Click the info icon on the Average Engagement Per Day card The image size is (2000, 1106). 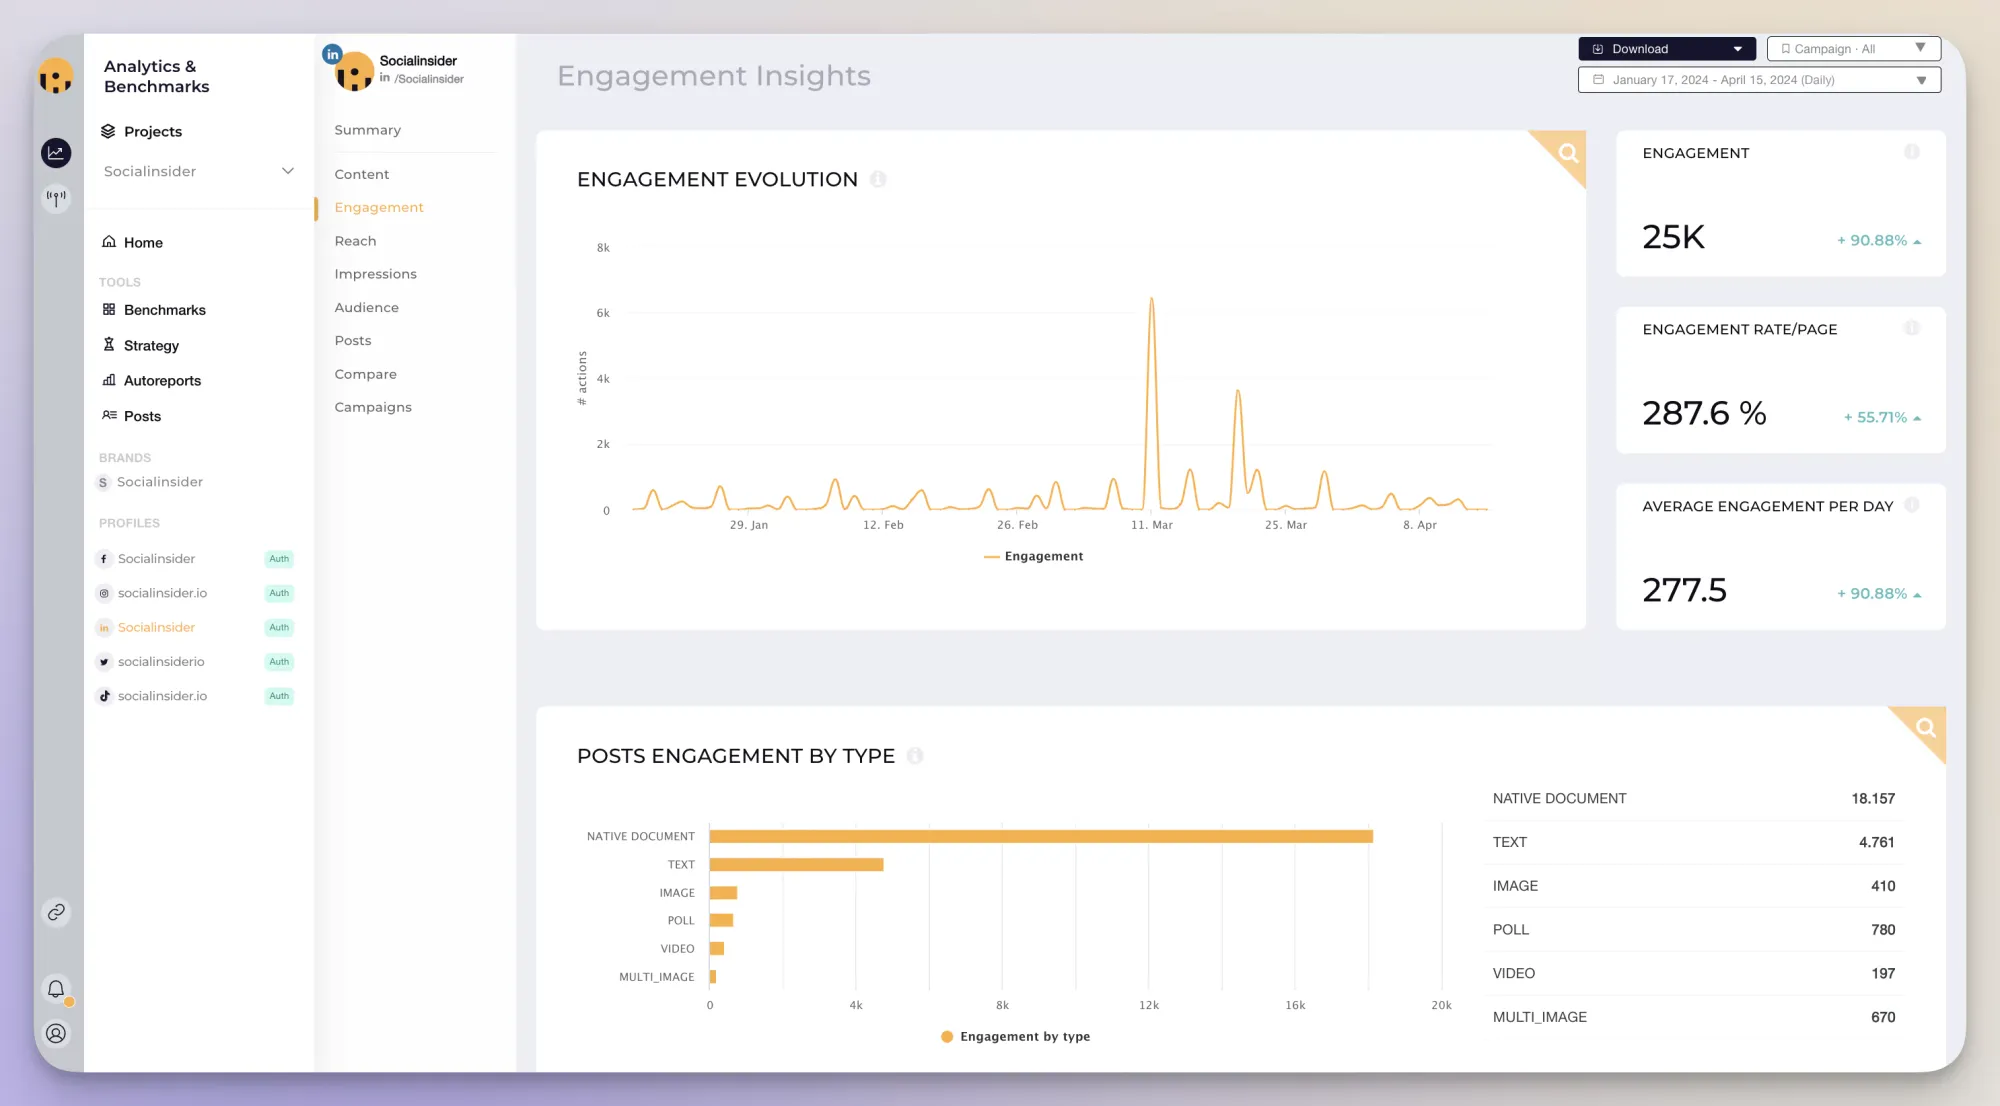pos(1912,505)
